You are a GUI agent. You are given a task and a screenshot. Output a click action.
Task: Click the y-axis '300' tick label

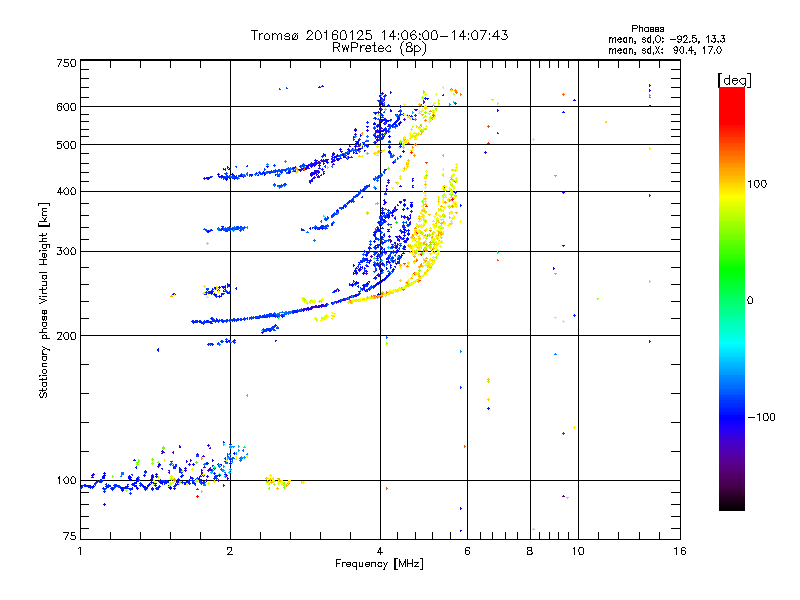[66, 251]
